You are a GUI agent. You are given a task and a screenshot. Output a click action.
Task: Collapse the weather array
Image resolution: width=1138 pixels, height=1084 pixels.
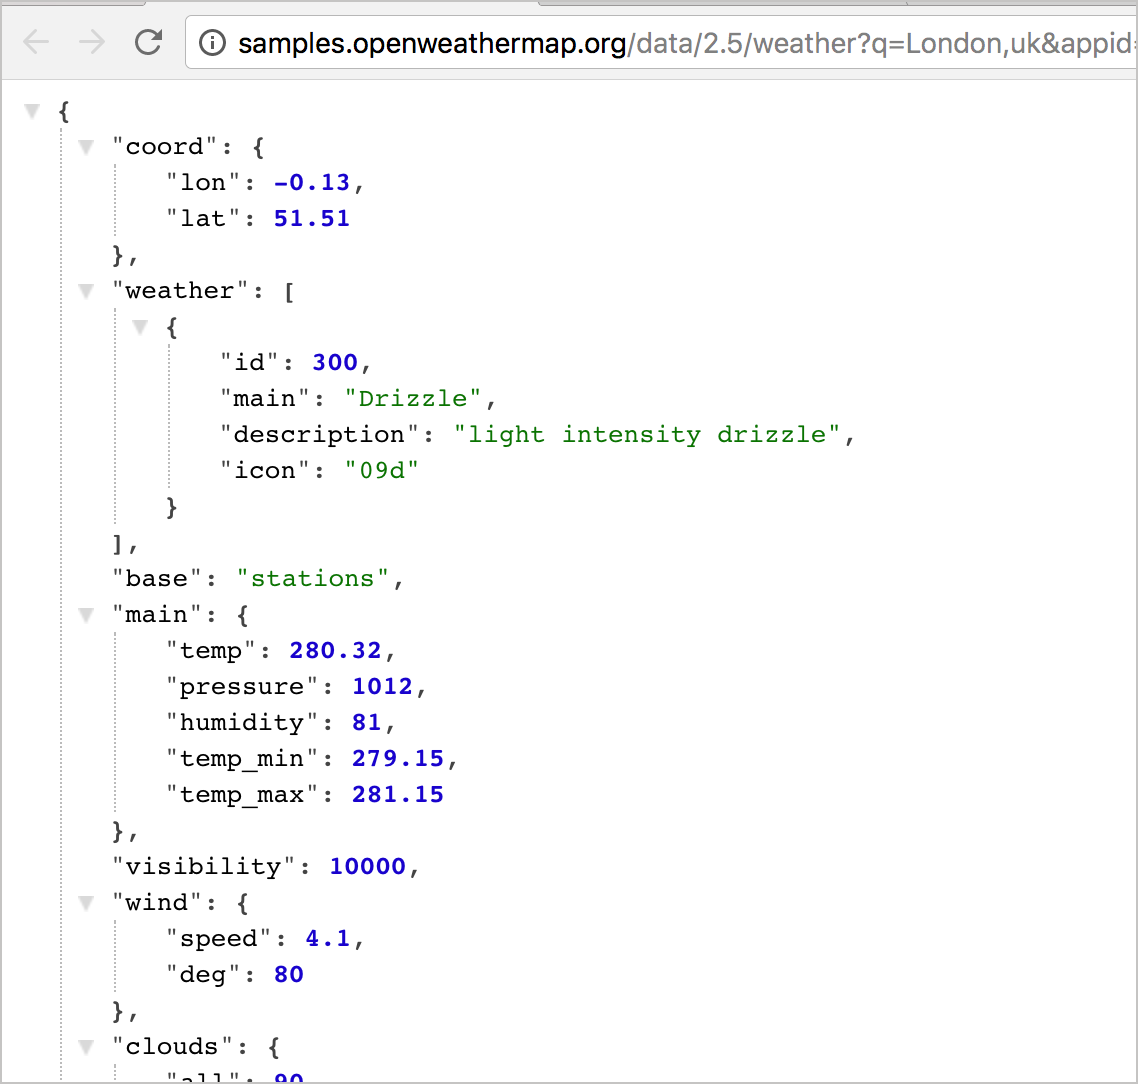[x=86, y=290]
